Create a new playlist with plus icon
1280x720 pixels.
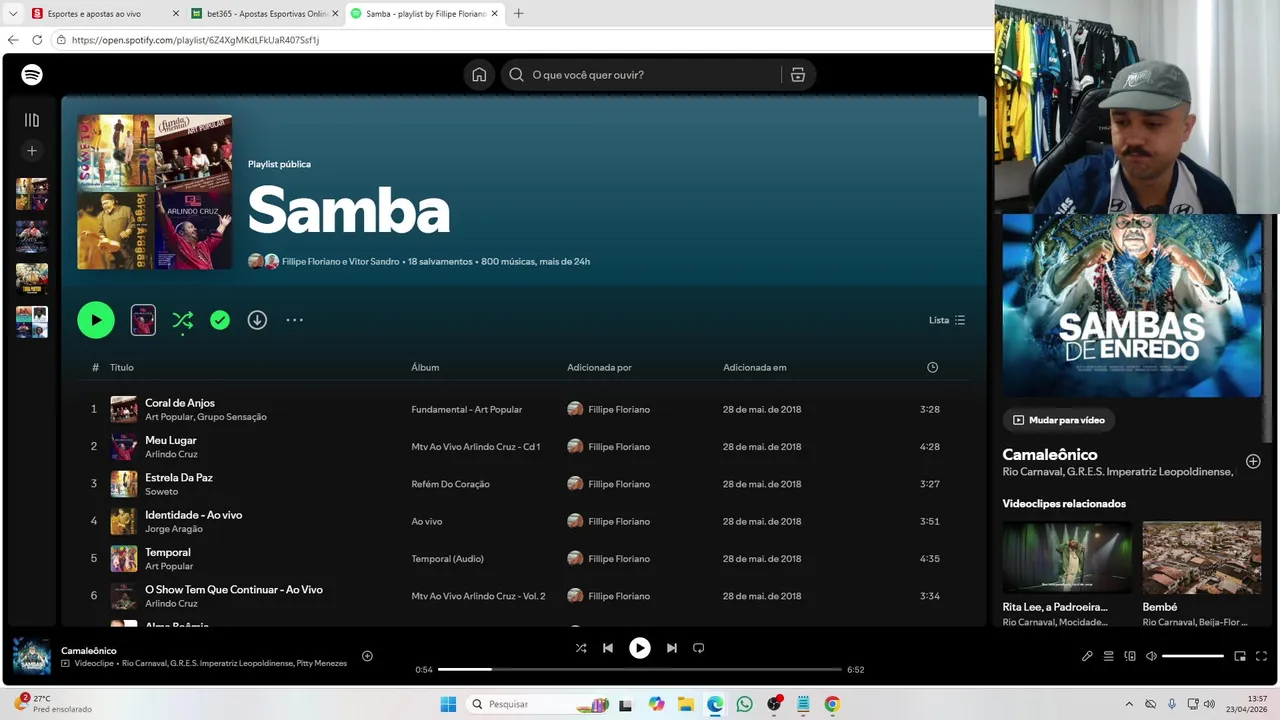32,151
